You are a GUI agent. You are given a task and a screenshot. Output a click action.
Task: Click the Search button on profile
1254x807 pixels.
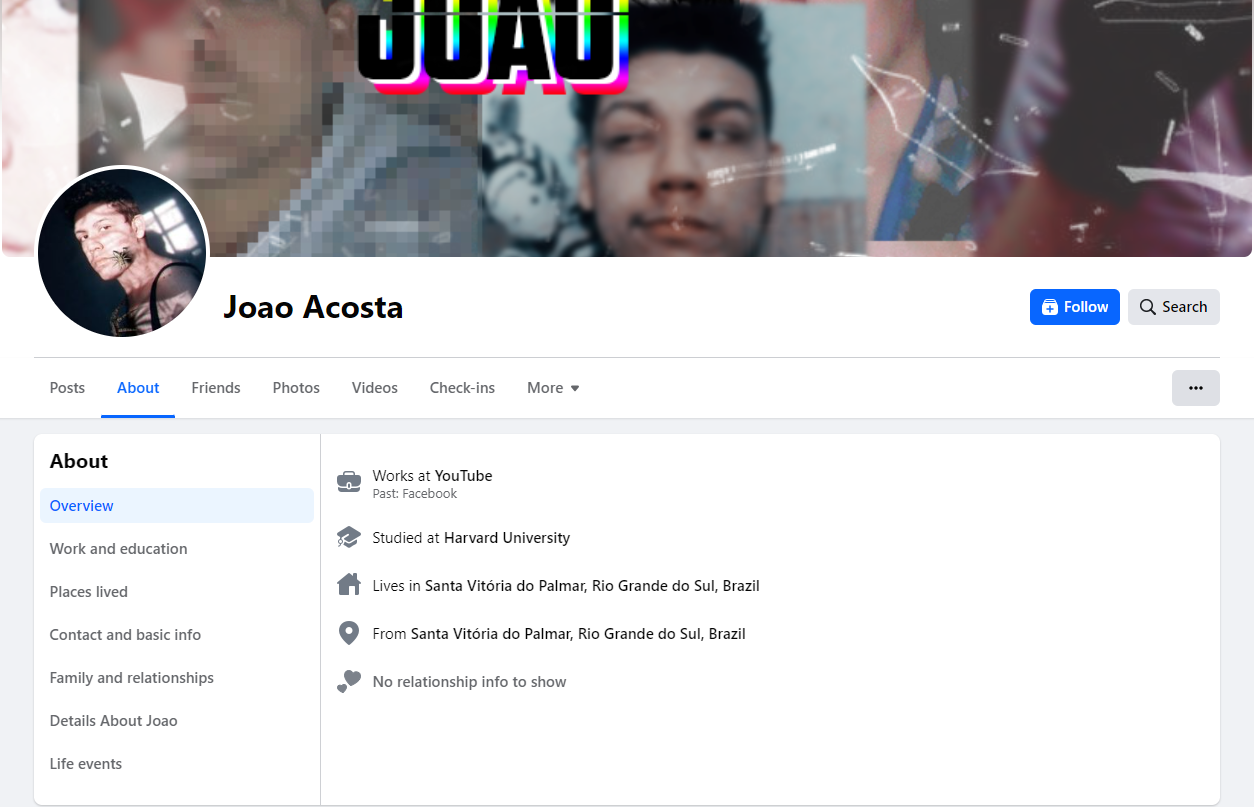1174,307
